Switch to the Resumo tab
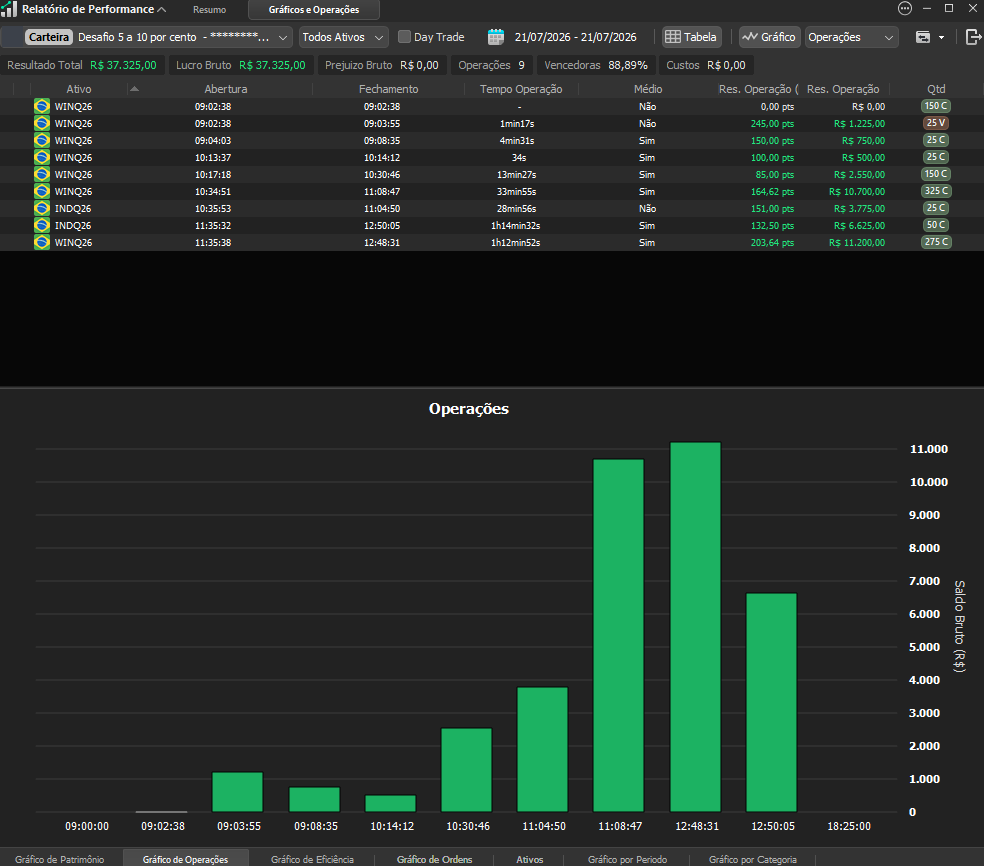 coord(210,9)
